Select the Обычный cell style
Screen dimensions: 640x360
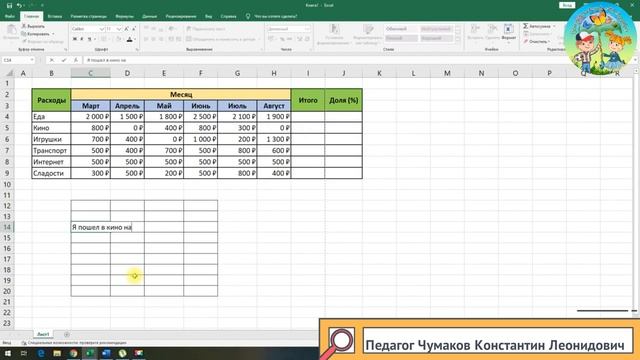401,29
